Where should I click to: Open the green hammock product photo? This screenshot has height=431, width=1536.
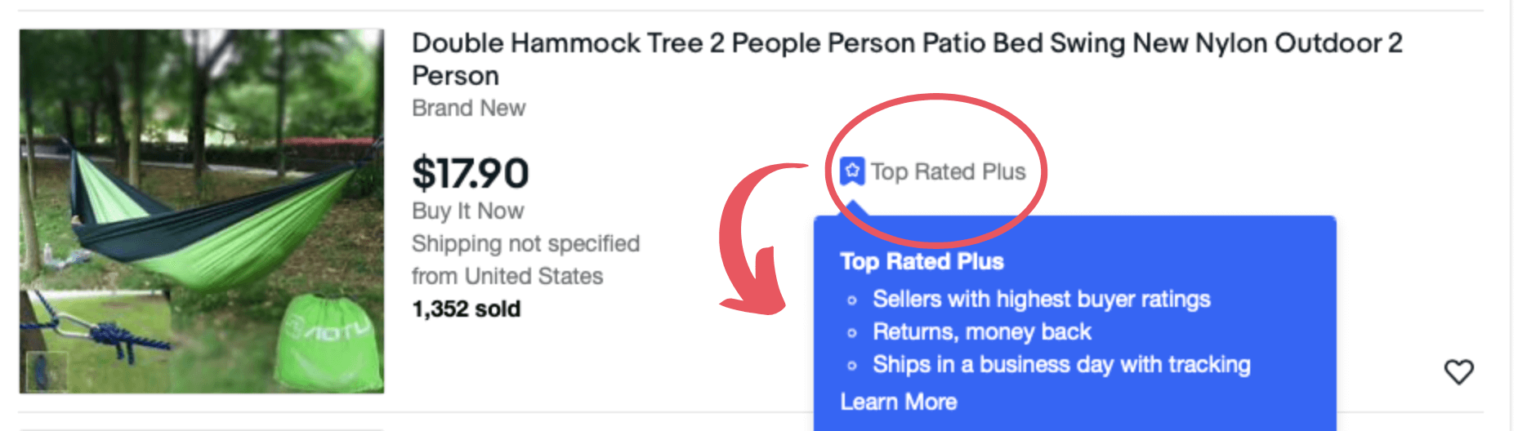(x=200, y=200)
